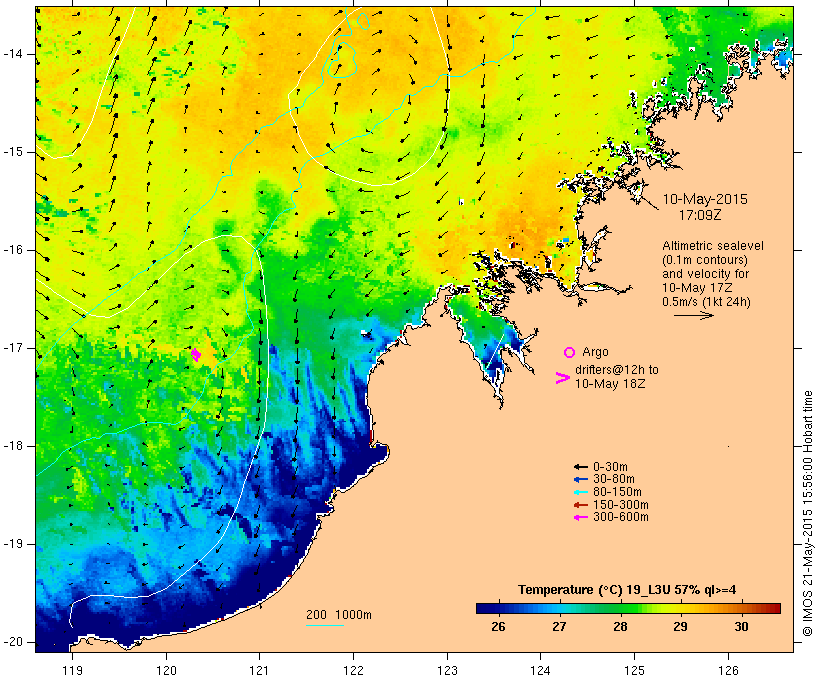
Task: Click the longitude axis label 125
Action: pos(635,670)
